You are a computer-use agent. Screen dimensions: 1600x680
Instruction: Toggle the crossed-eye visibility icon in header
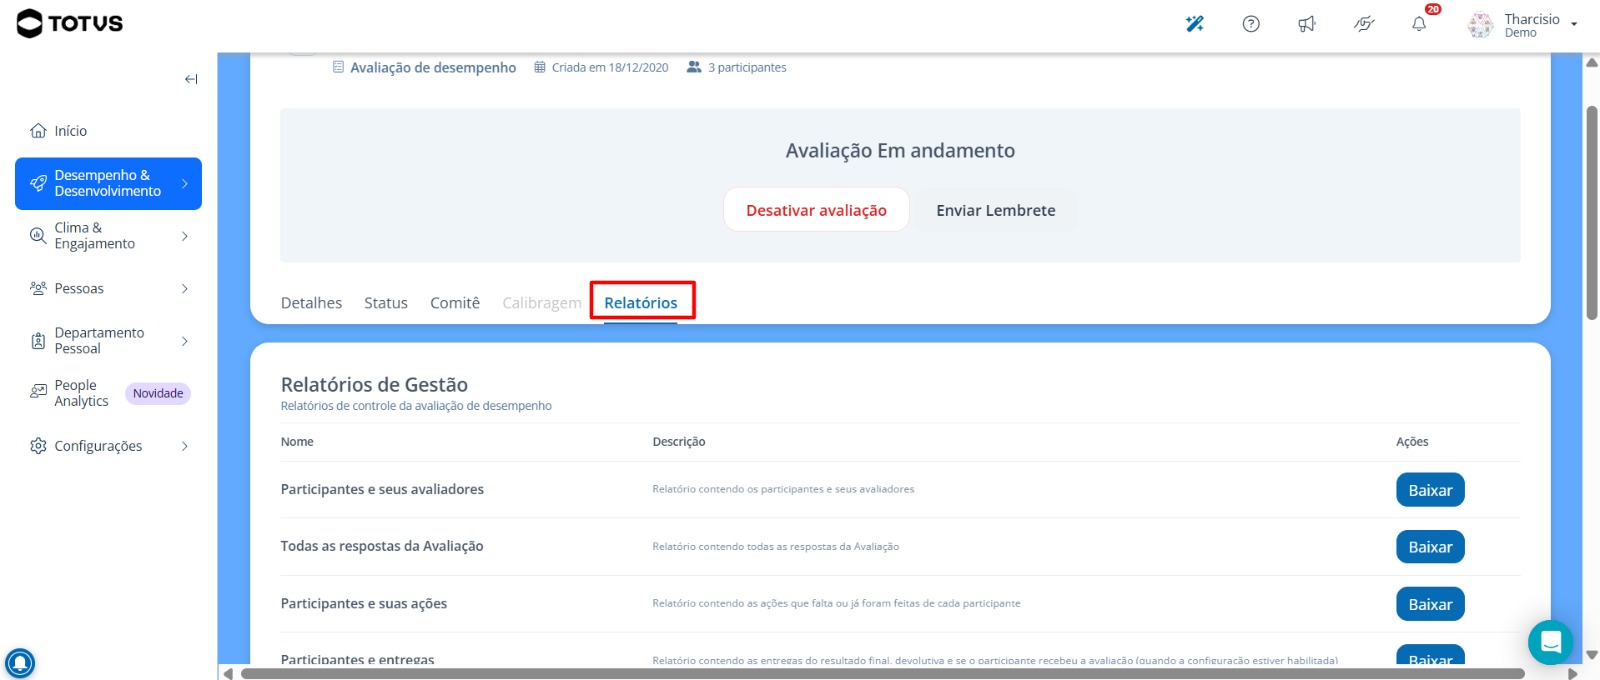[x=1364, y=24]
